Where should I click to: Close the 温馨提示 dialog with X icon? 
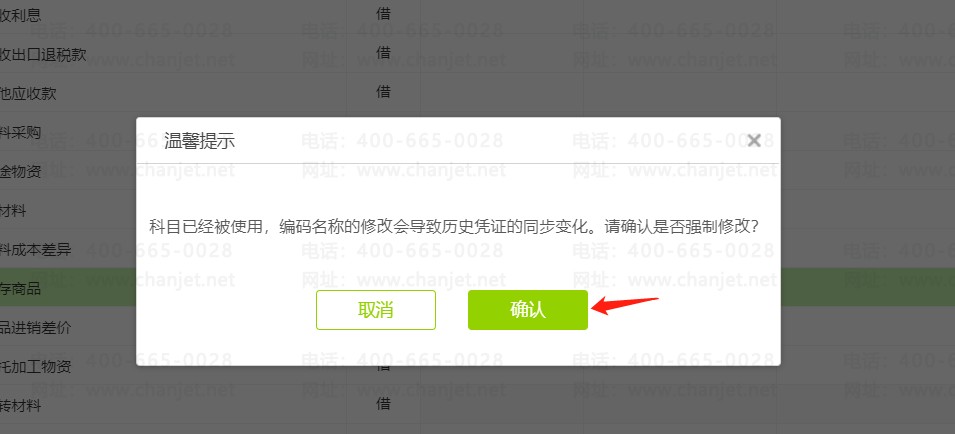click(x=754, y=141)
